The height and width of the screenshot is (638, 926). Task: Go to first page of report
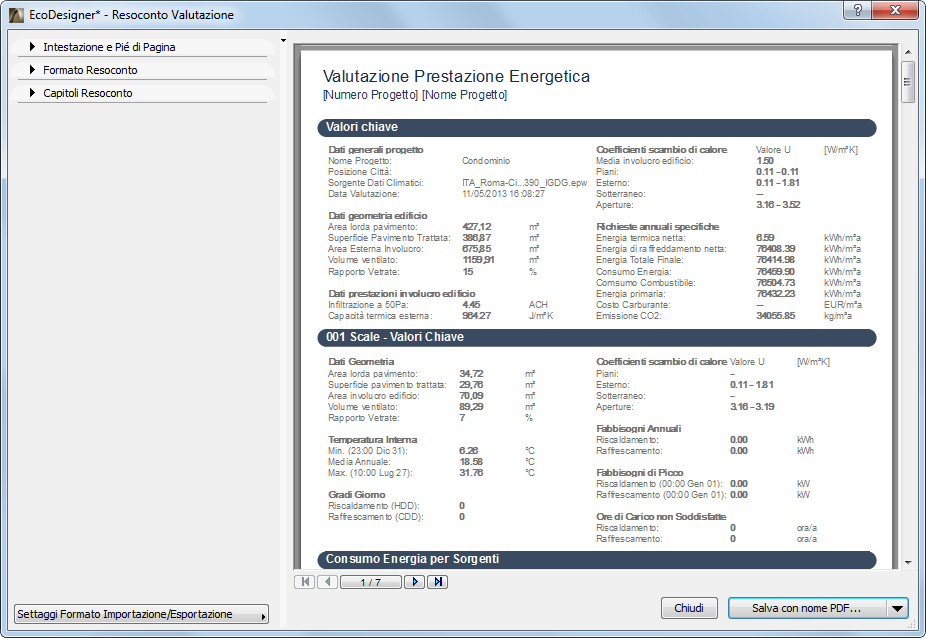pyautogui.click(x=305, y=582)
